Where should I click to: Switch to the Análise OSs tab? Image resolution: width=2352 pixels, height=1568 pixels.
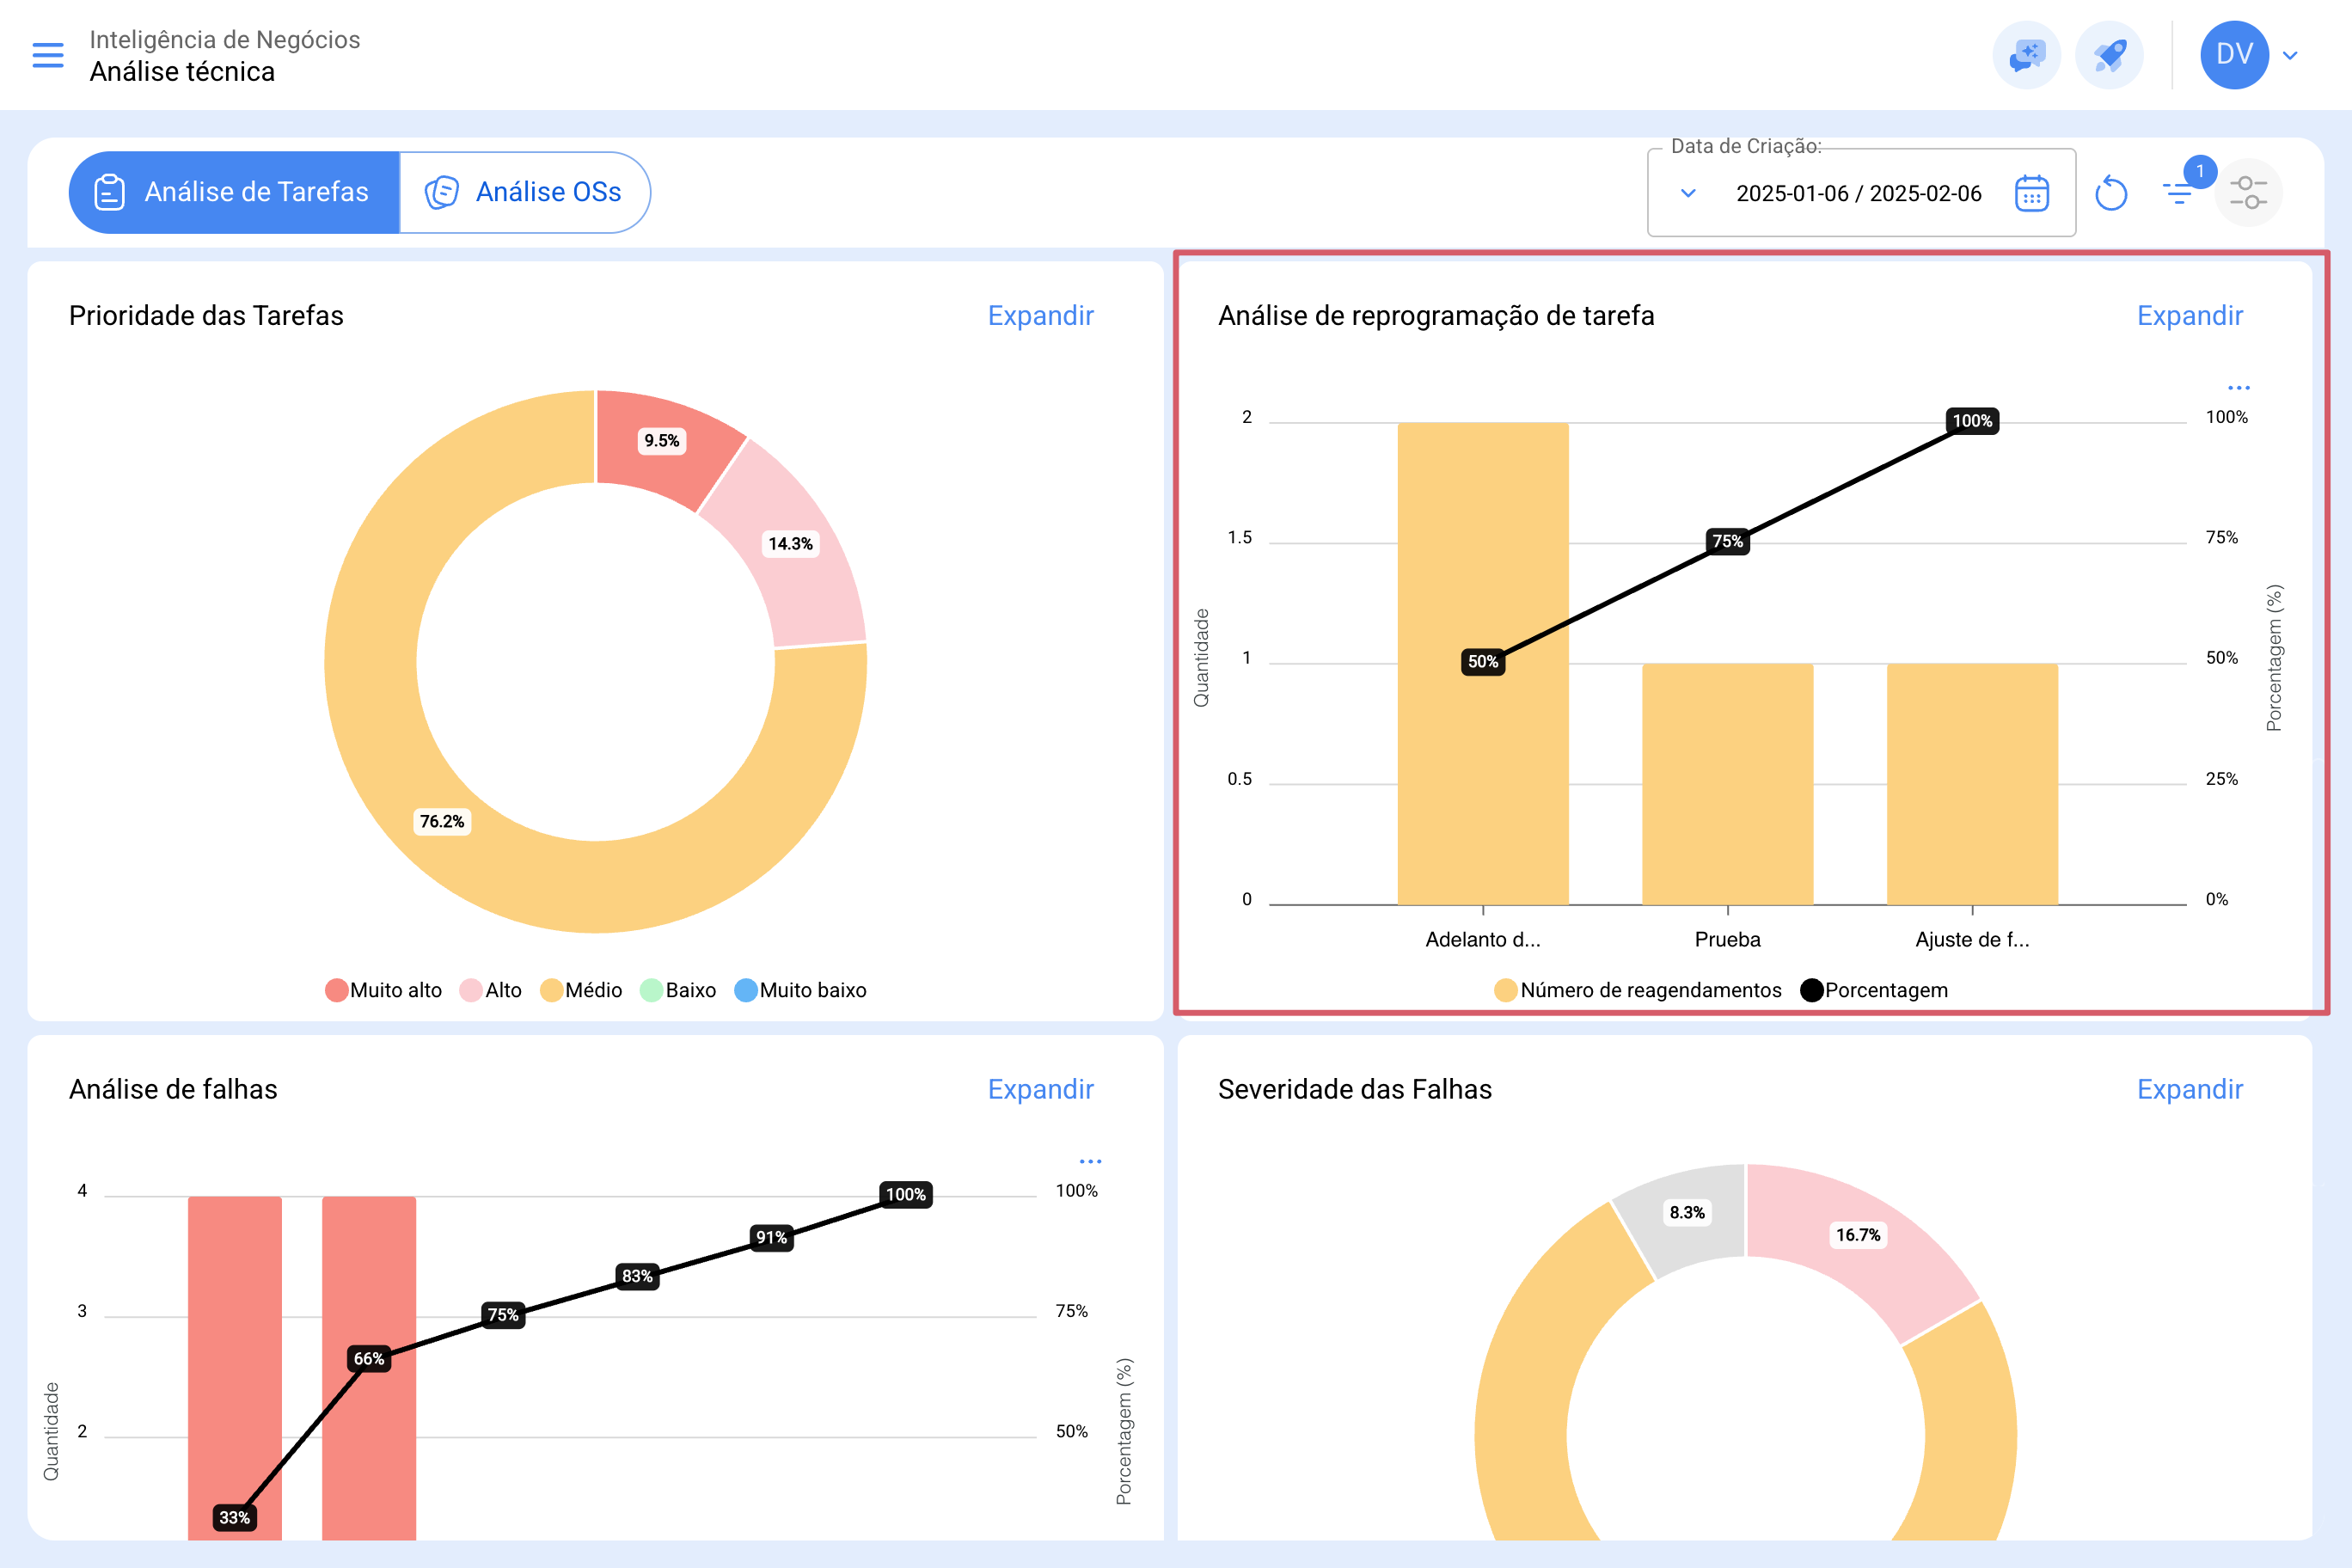pos(525,192)
